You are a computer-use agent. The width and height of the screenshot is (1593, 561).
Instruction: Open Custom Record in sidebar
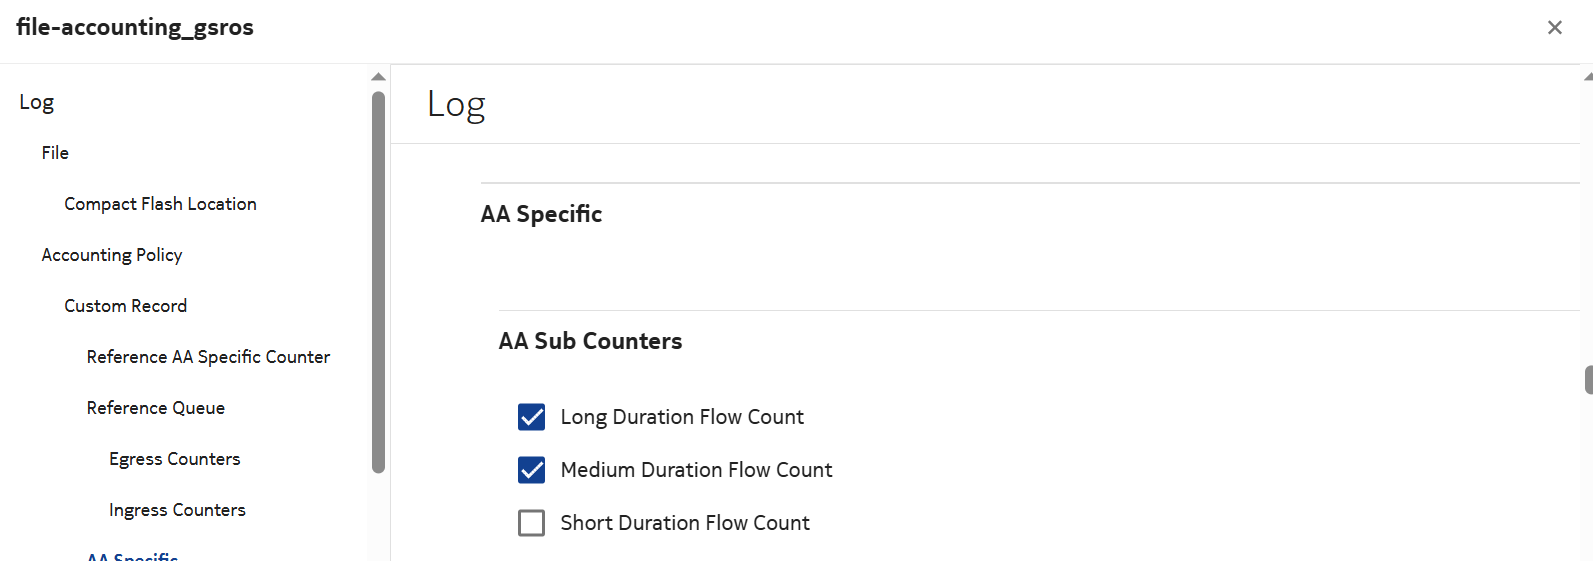126,306
